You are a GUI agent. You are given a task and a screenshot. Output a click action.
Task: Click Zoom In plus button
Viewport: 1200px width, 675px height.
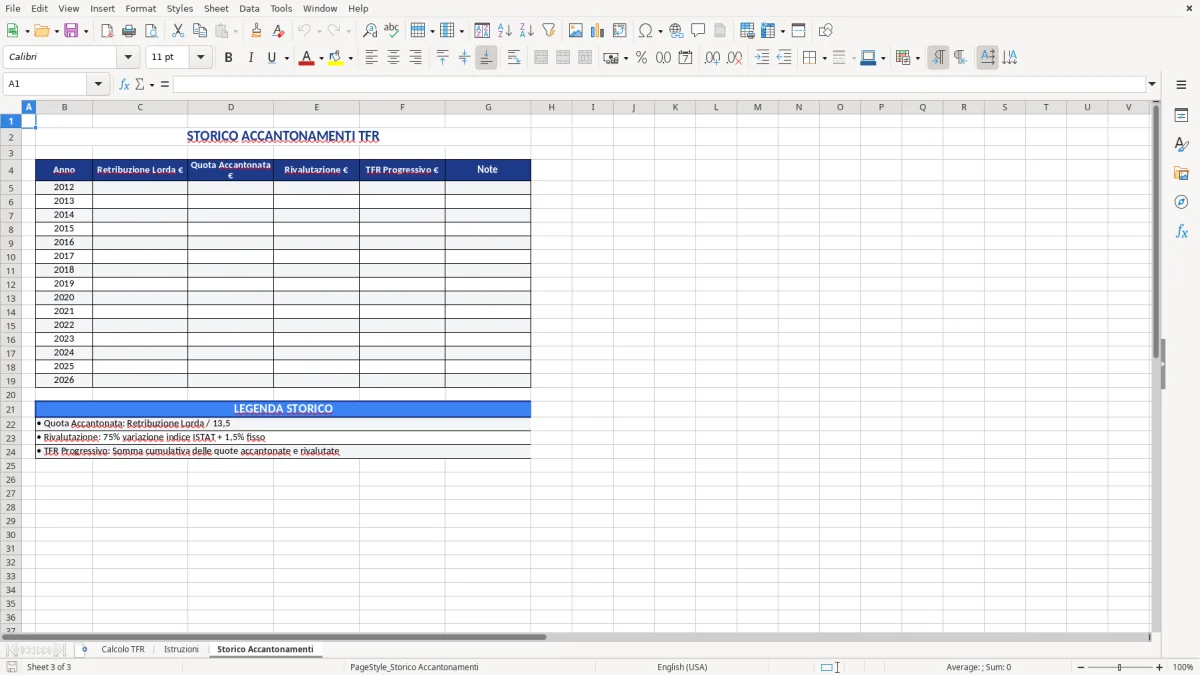[x=1159, y=667]
